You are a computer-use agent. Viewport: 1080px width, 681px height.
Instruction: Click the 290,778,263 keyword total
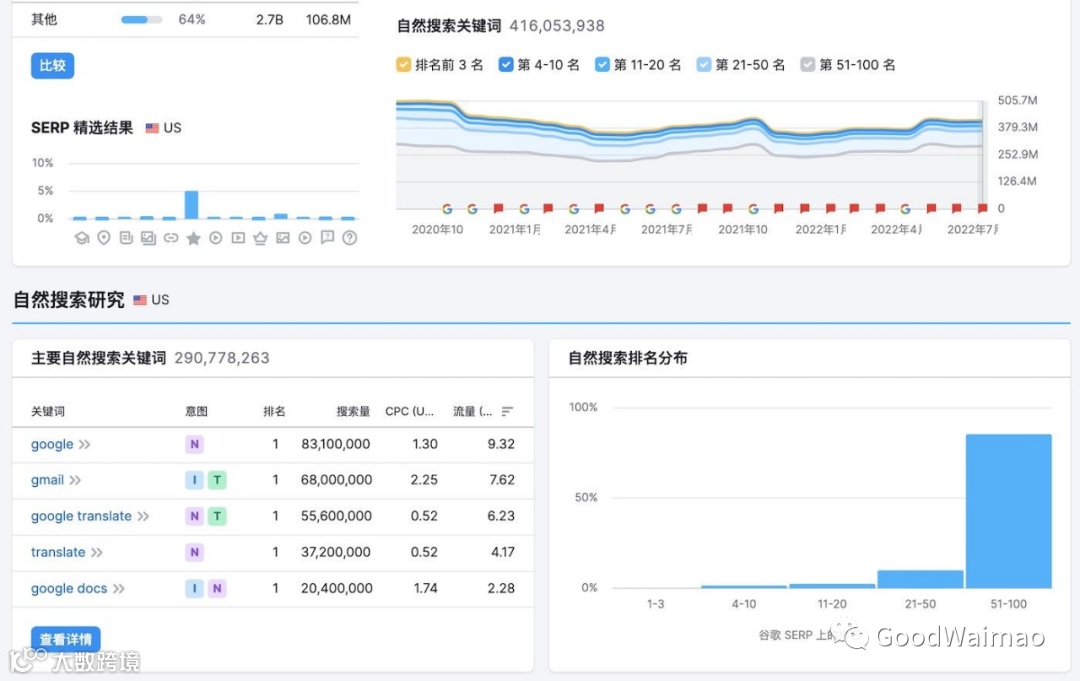pyautogui.click(x=222, y=358)
